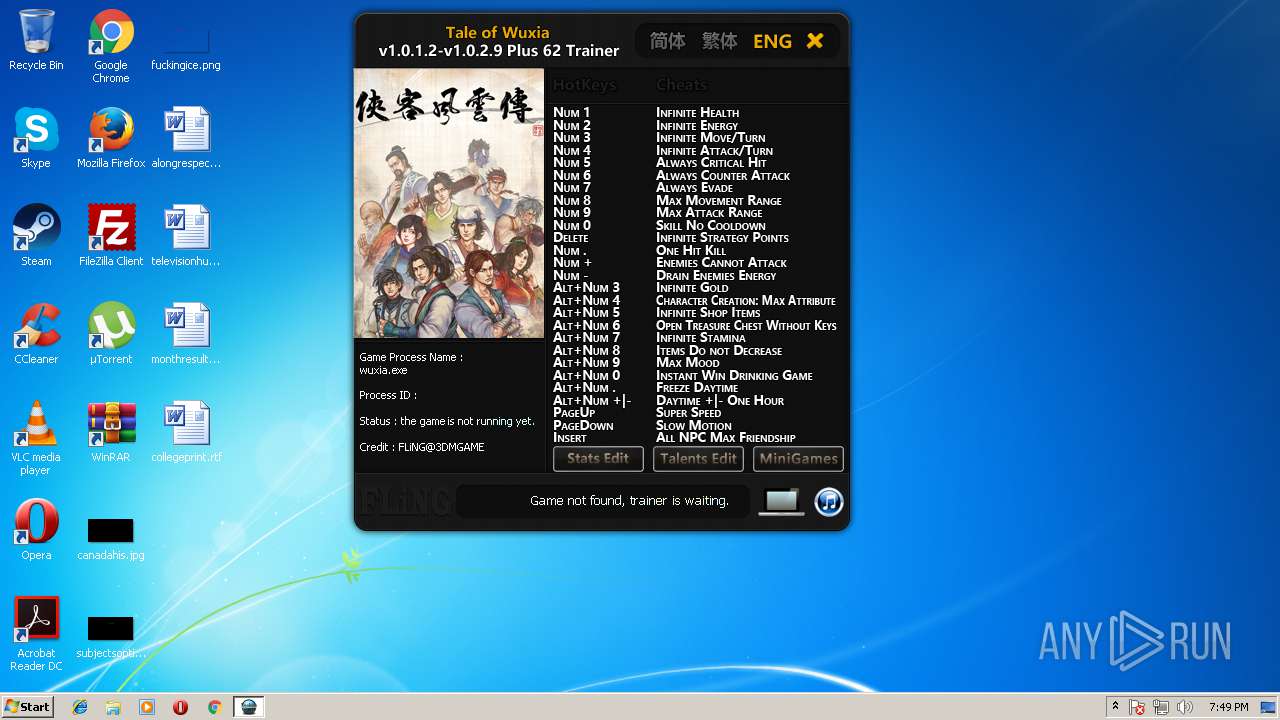Toggle Infinite Energy cheat
Image resolution: width=1280 pixels, height=720 pixels.
[696, 126]
